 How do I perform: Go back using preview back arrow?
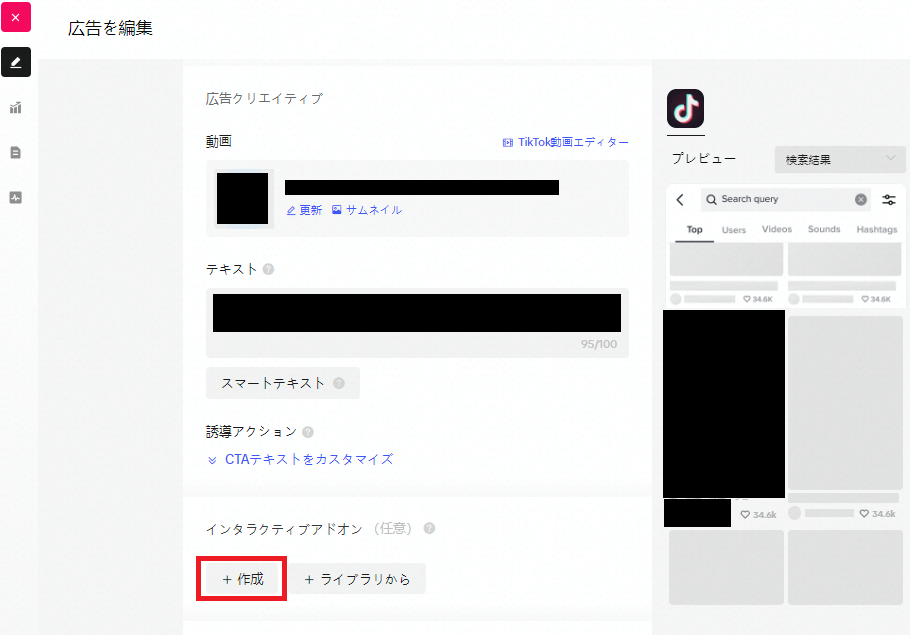click(x=681, y=200)
